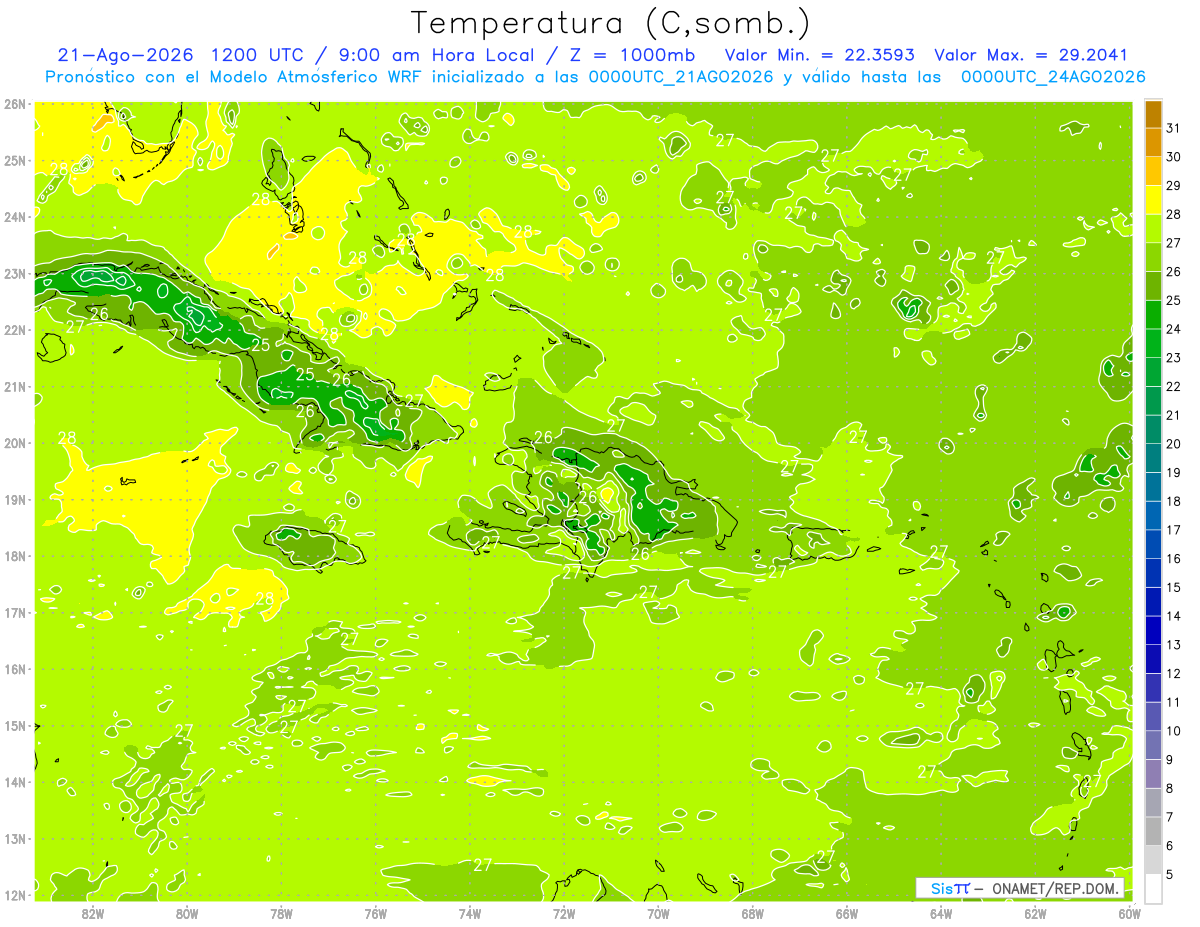Click the legend label "18"
The width and height of the screenshot is (1200, 927).
coord(1173,501)
